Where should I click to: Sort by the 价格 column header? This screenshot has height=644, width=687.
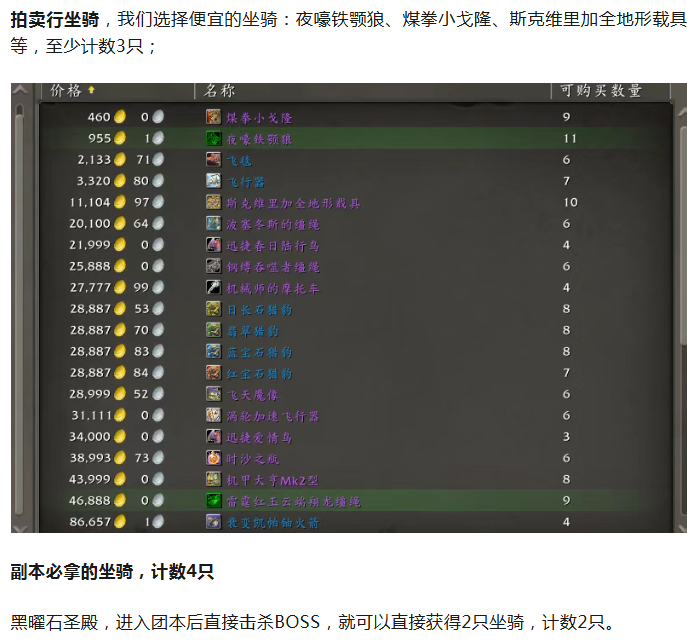(66, 91)
